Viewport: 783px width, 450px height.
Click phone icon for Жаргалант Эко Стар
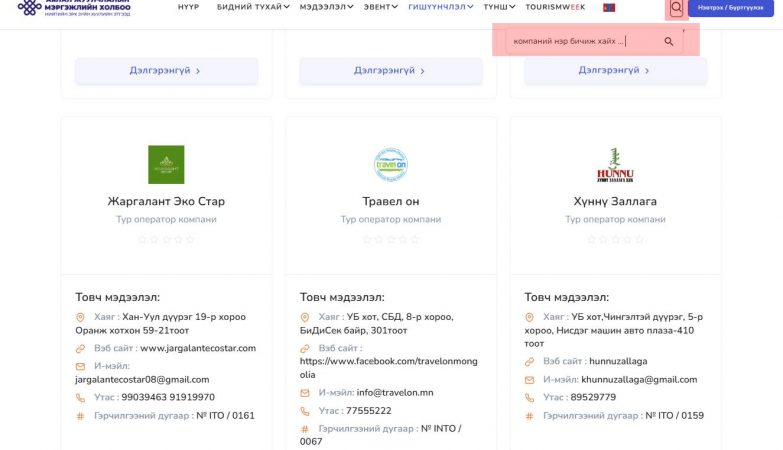(x=80, y=398)
